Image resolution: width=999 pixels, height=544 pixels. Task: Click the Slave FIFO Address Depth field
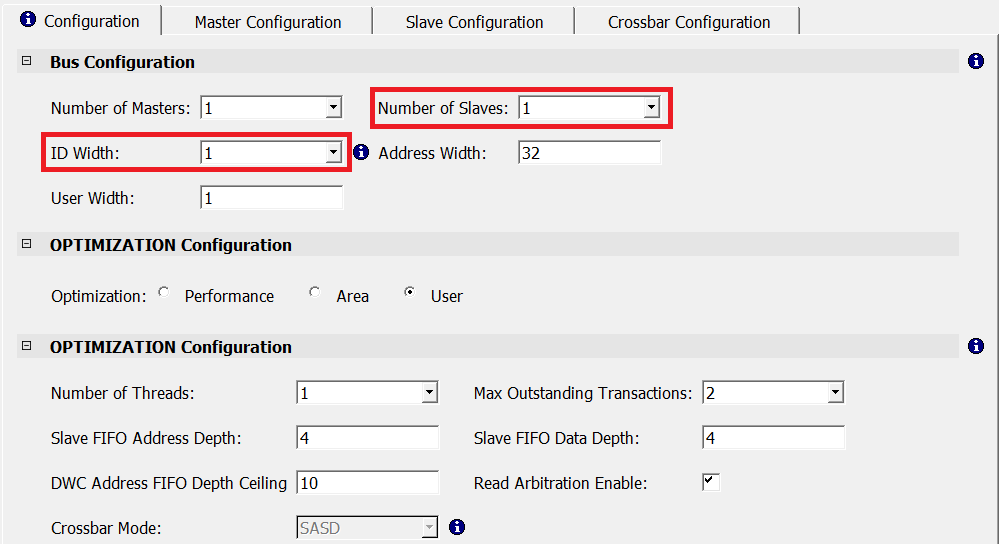point(367,438)
